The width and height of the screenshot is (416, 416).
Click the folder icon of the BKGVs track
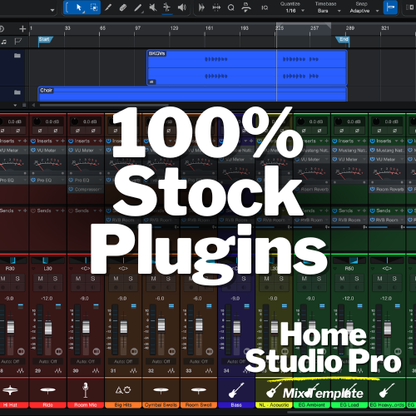coord(17,55)
